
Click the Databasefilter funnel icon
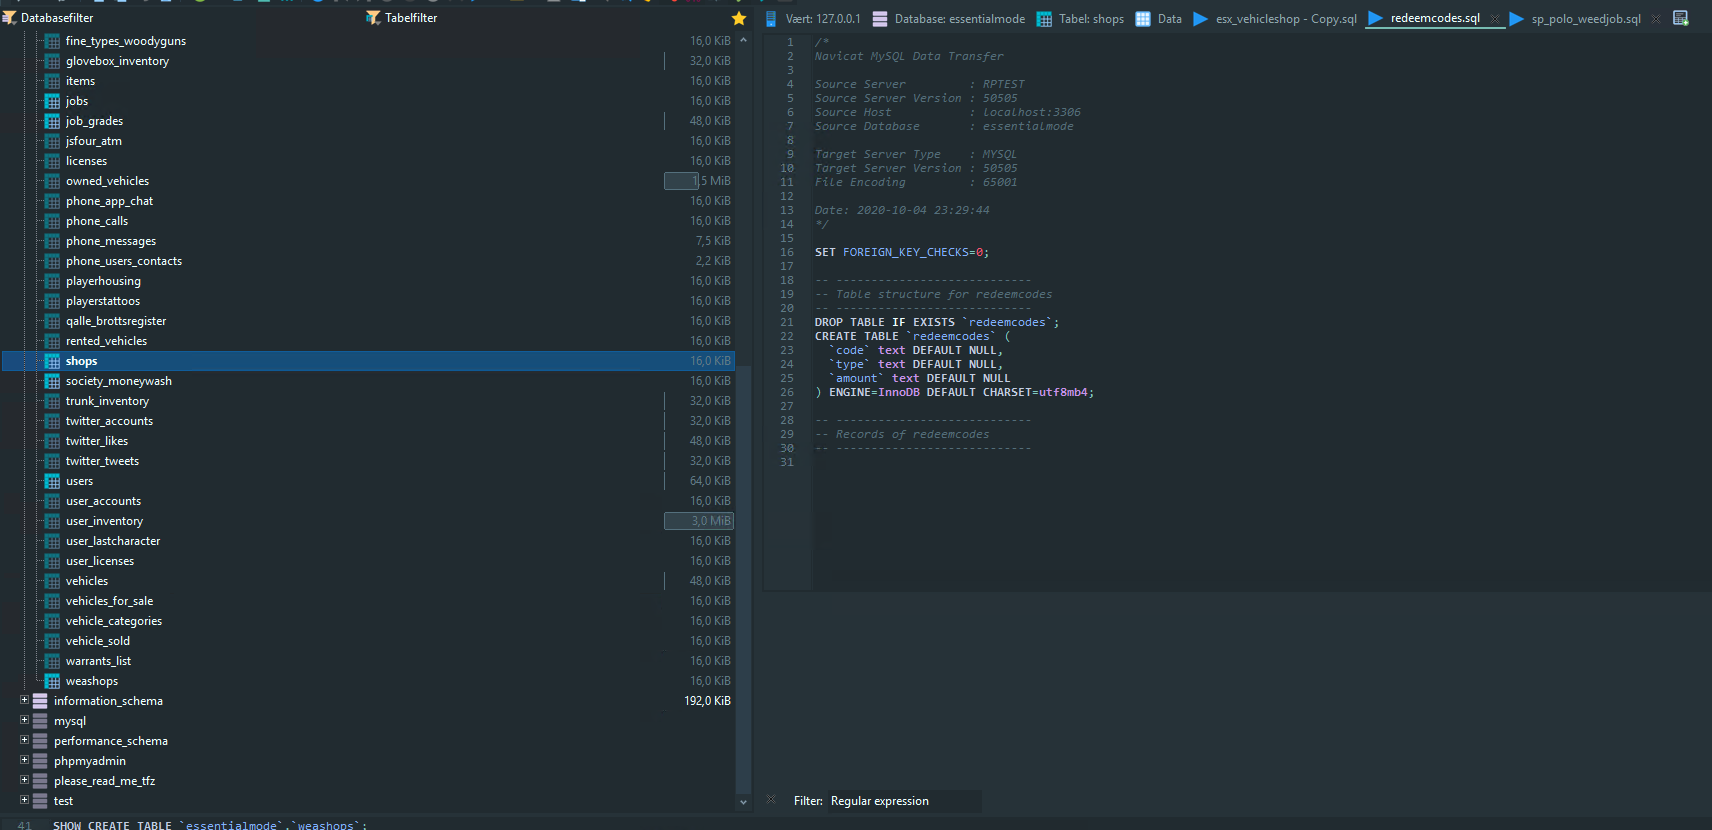(x=9, y=18)
